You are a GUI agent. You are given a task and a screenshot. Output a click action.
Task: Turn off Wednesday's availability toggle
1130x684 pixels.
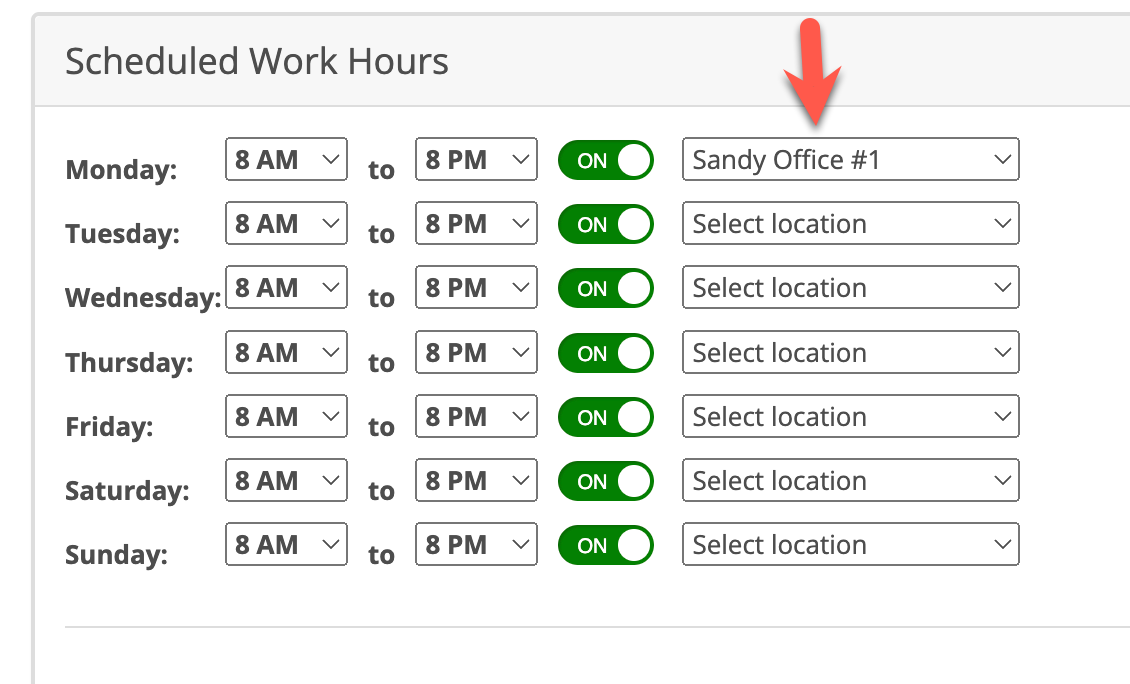605,287
